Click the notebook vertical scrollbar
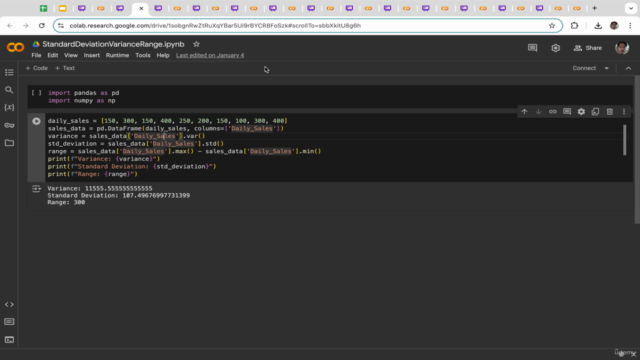The width and height of the screenshot is (640, 360). tap(637, 149)
